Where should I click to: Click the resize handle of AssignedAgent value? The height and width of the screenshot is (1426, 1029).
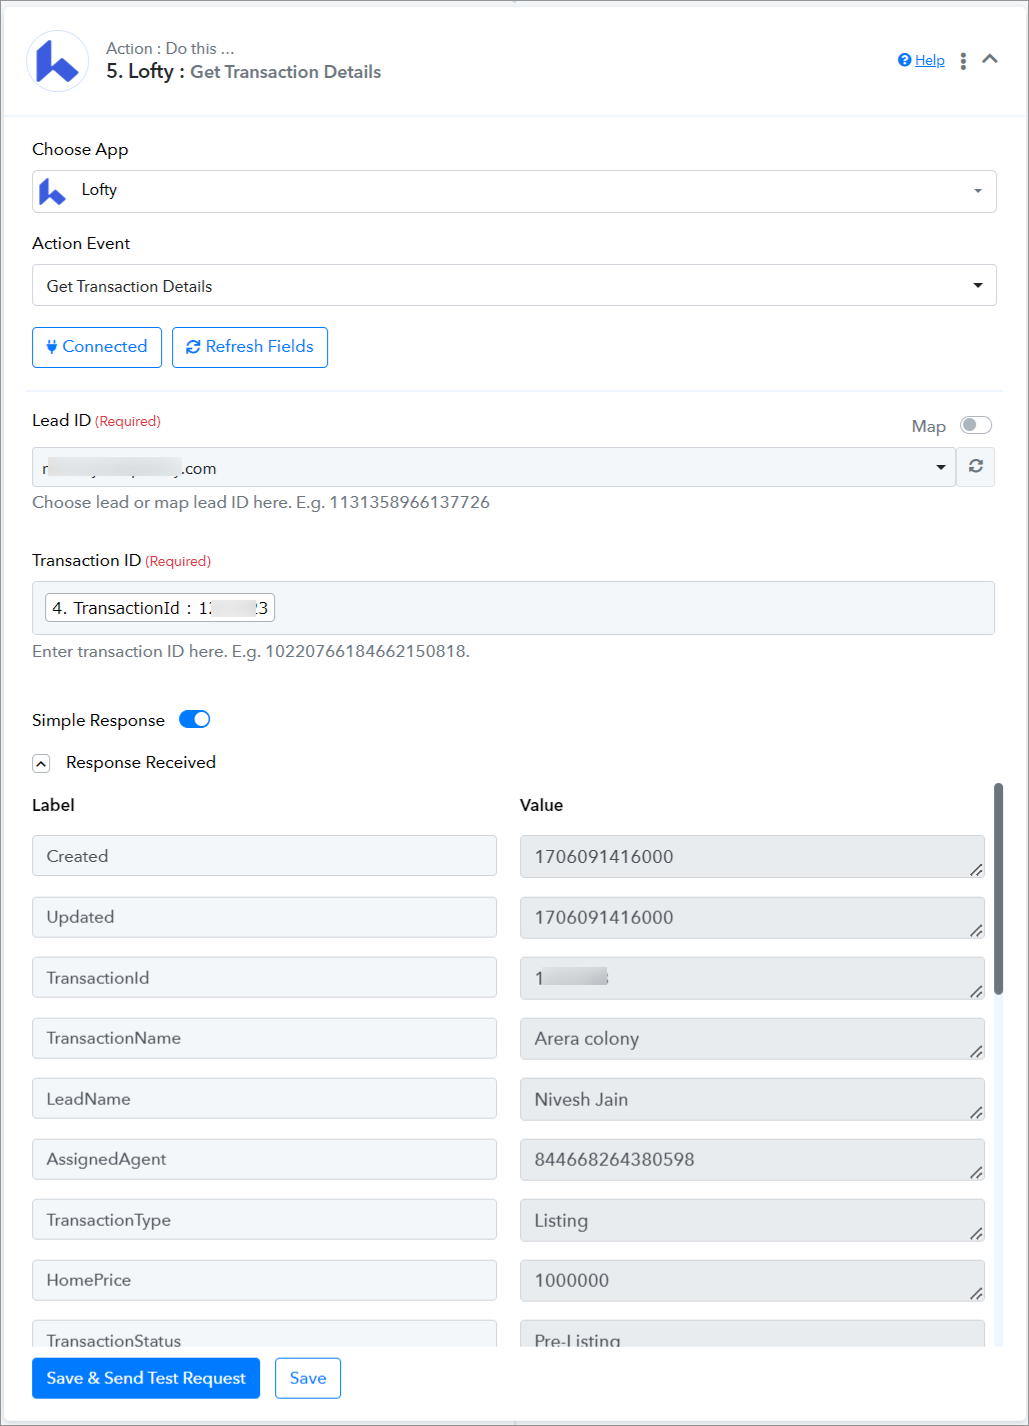coord(976,1173)
